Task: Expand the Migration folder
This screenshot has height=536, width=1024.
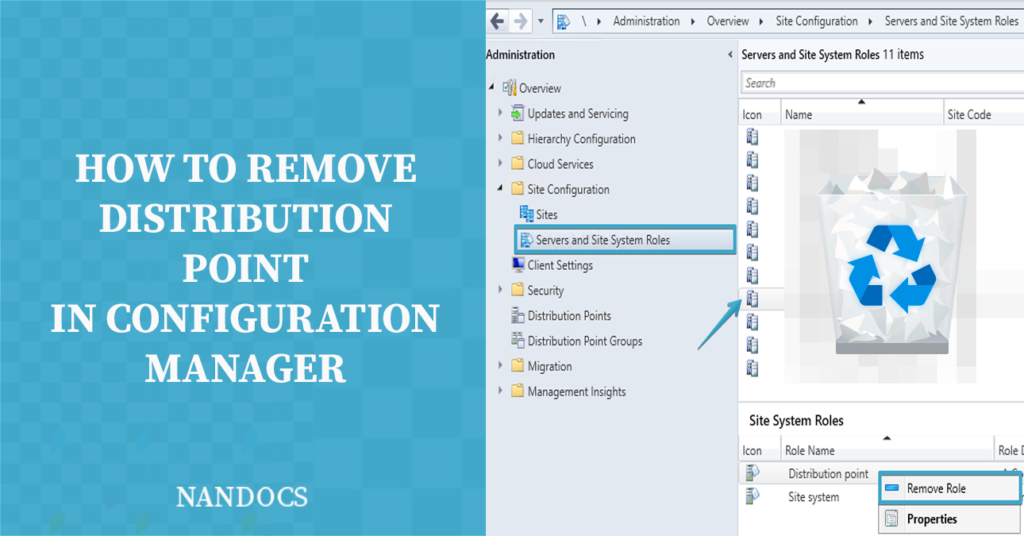Action: click(x=500, y=365)
